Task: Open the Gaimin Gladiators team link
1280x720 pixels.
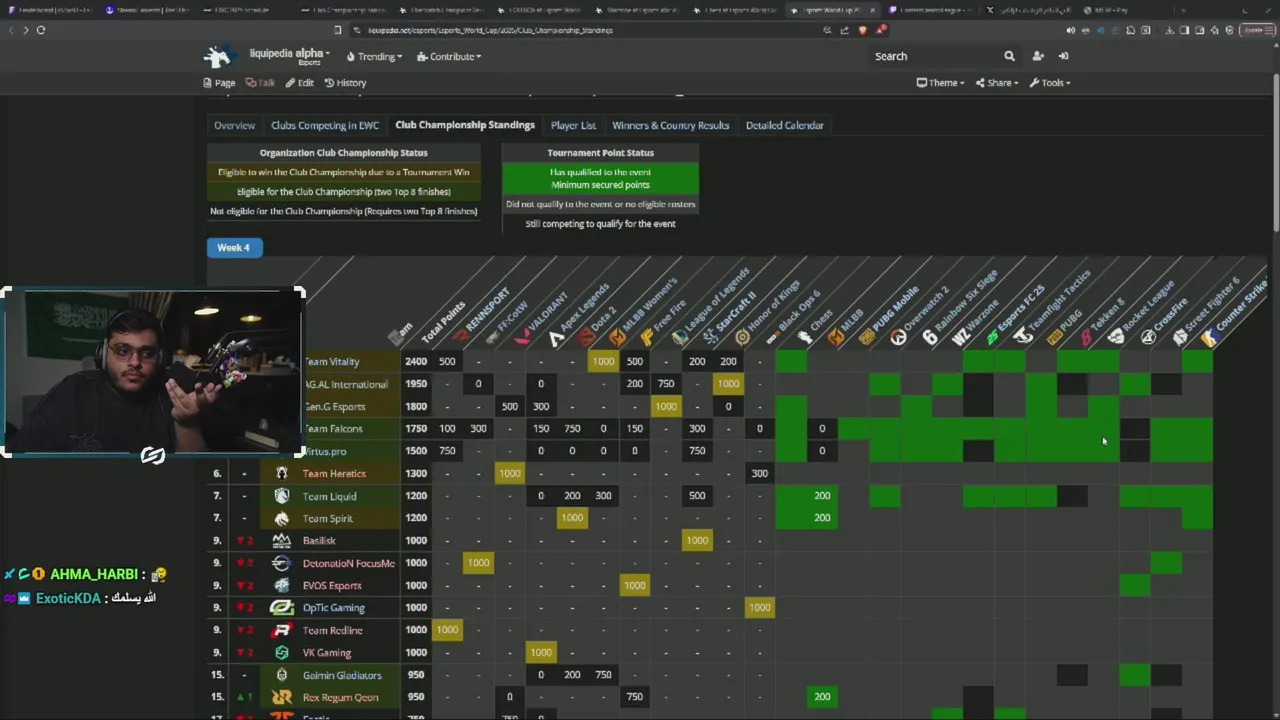Action: pos(342,675)
